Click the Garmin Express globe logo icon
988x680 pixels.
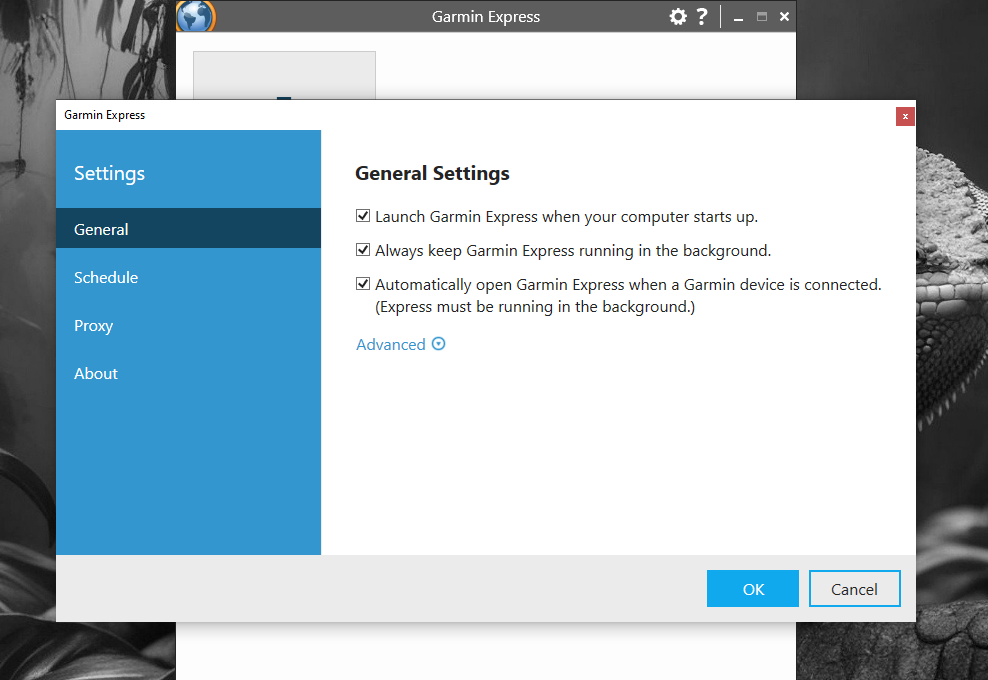(195, 17)
